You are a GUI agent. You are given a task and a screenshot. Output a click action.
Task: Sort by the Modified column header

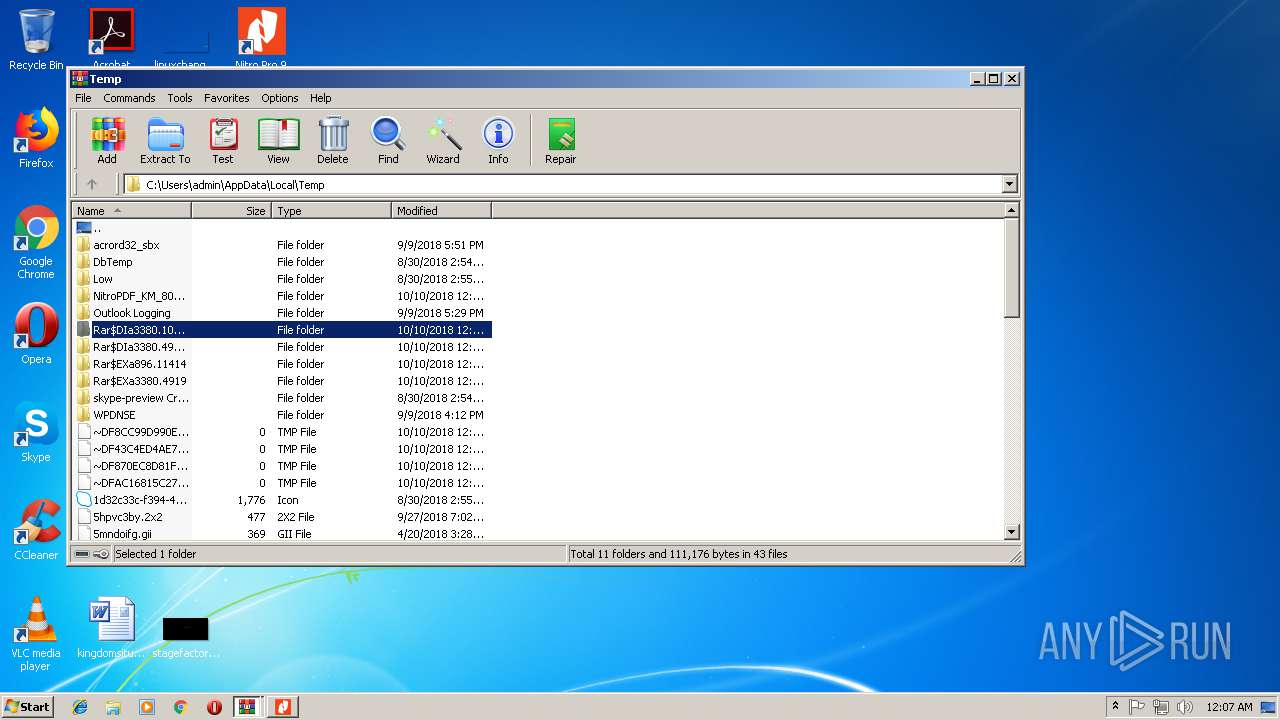pos(441,211)
